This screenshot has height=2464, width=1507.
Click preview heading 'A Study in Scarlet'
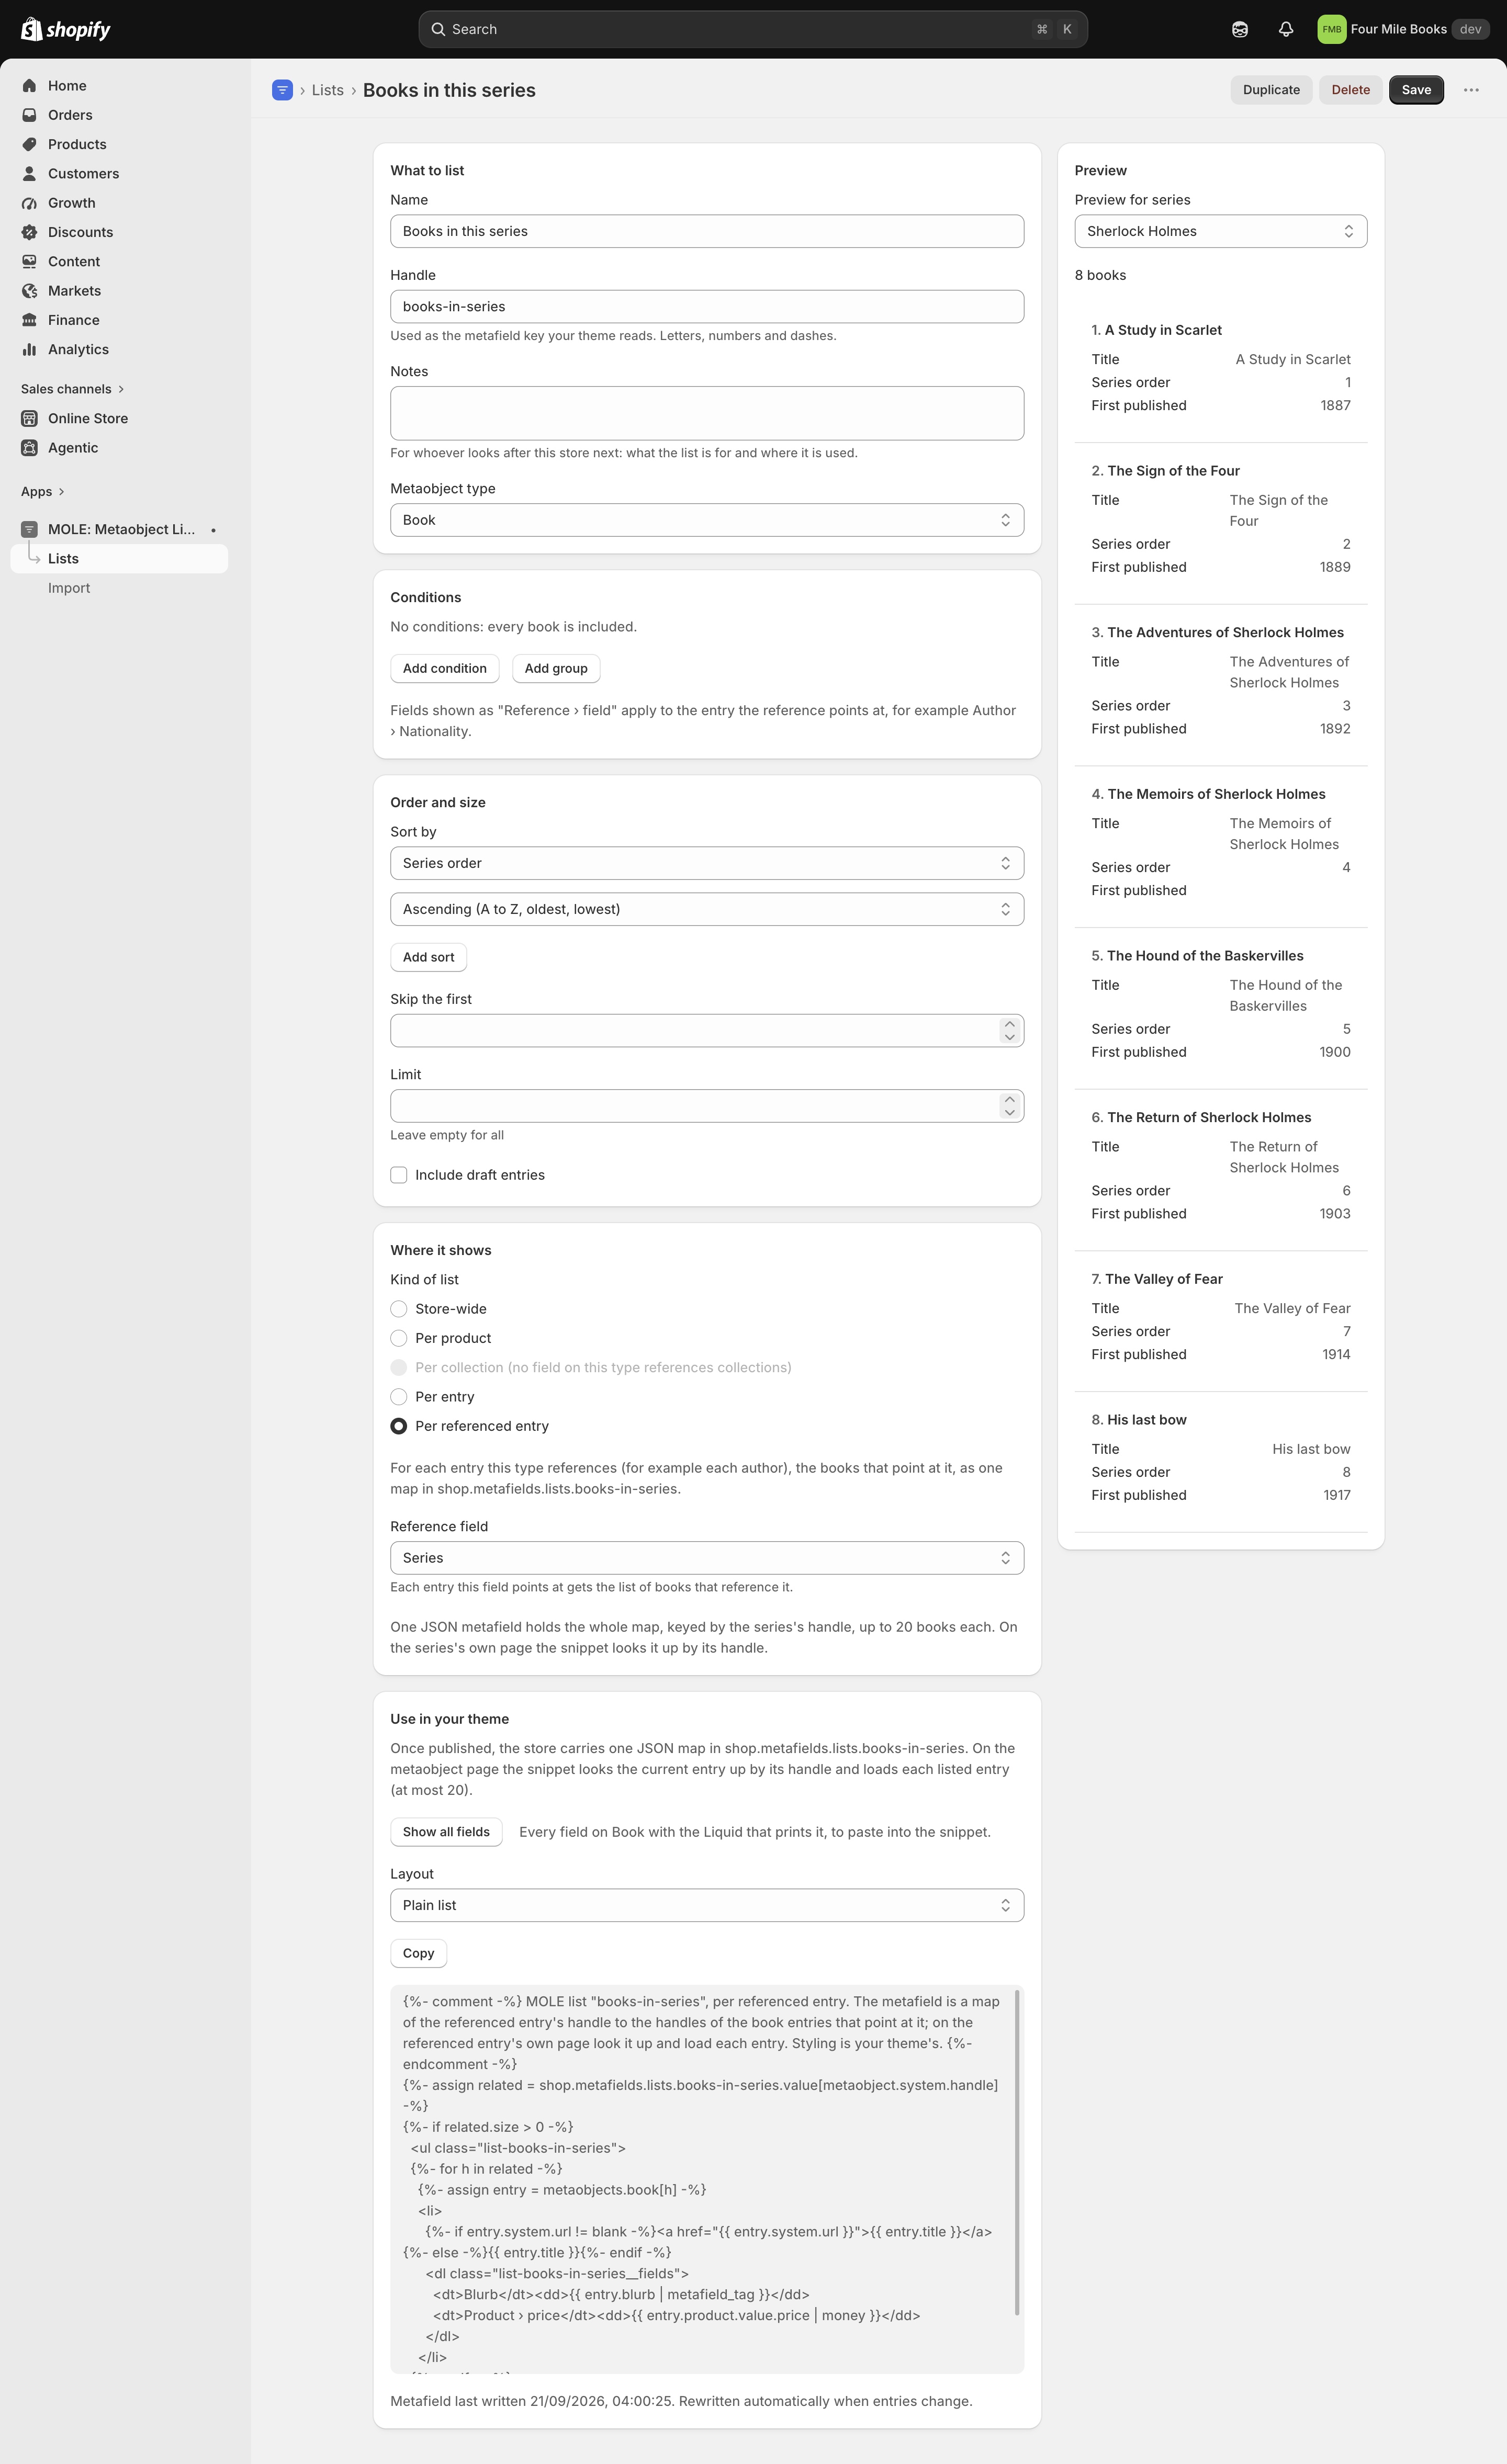tap(1163, 330)
